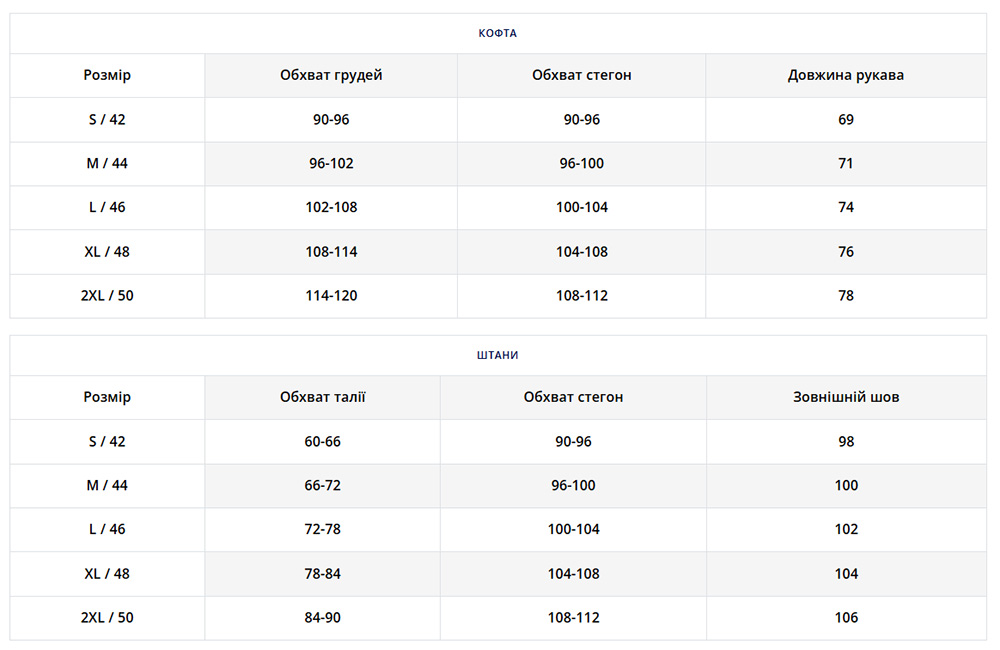Screen dimensions: 1000x650
Task: Click the 102-108 chest measurement cell
Action: tap(331, 207)
